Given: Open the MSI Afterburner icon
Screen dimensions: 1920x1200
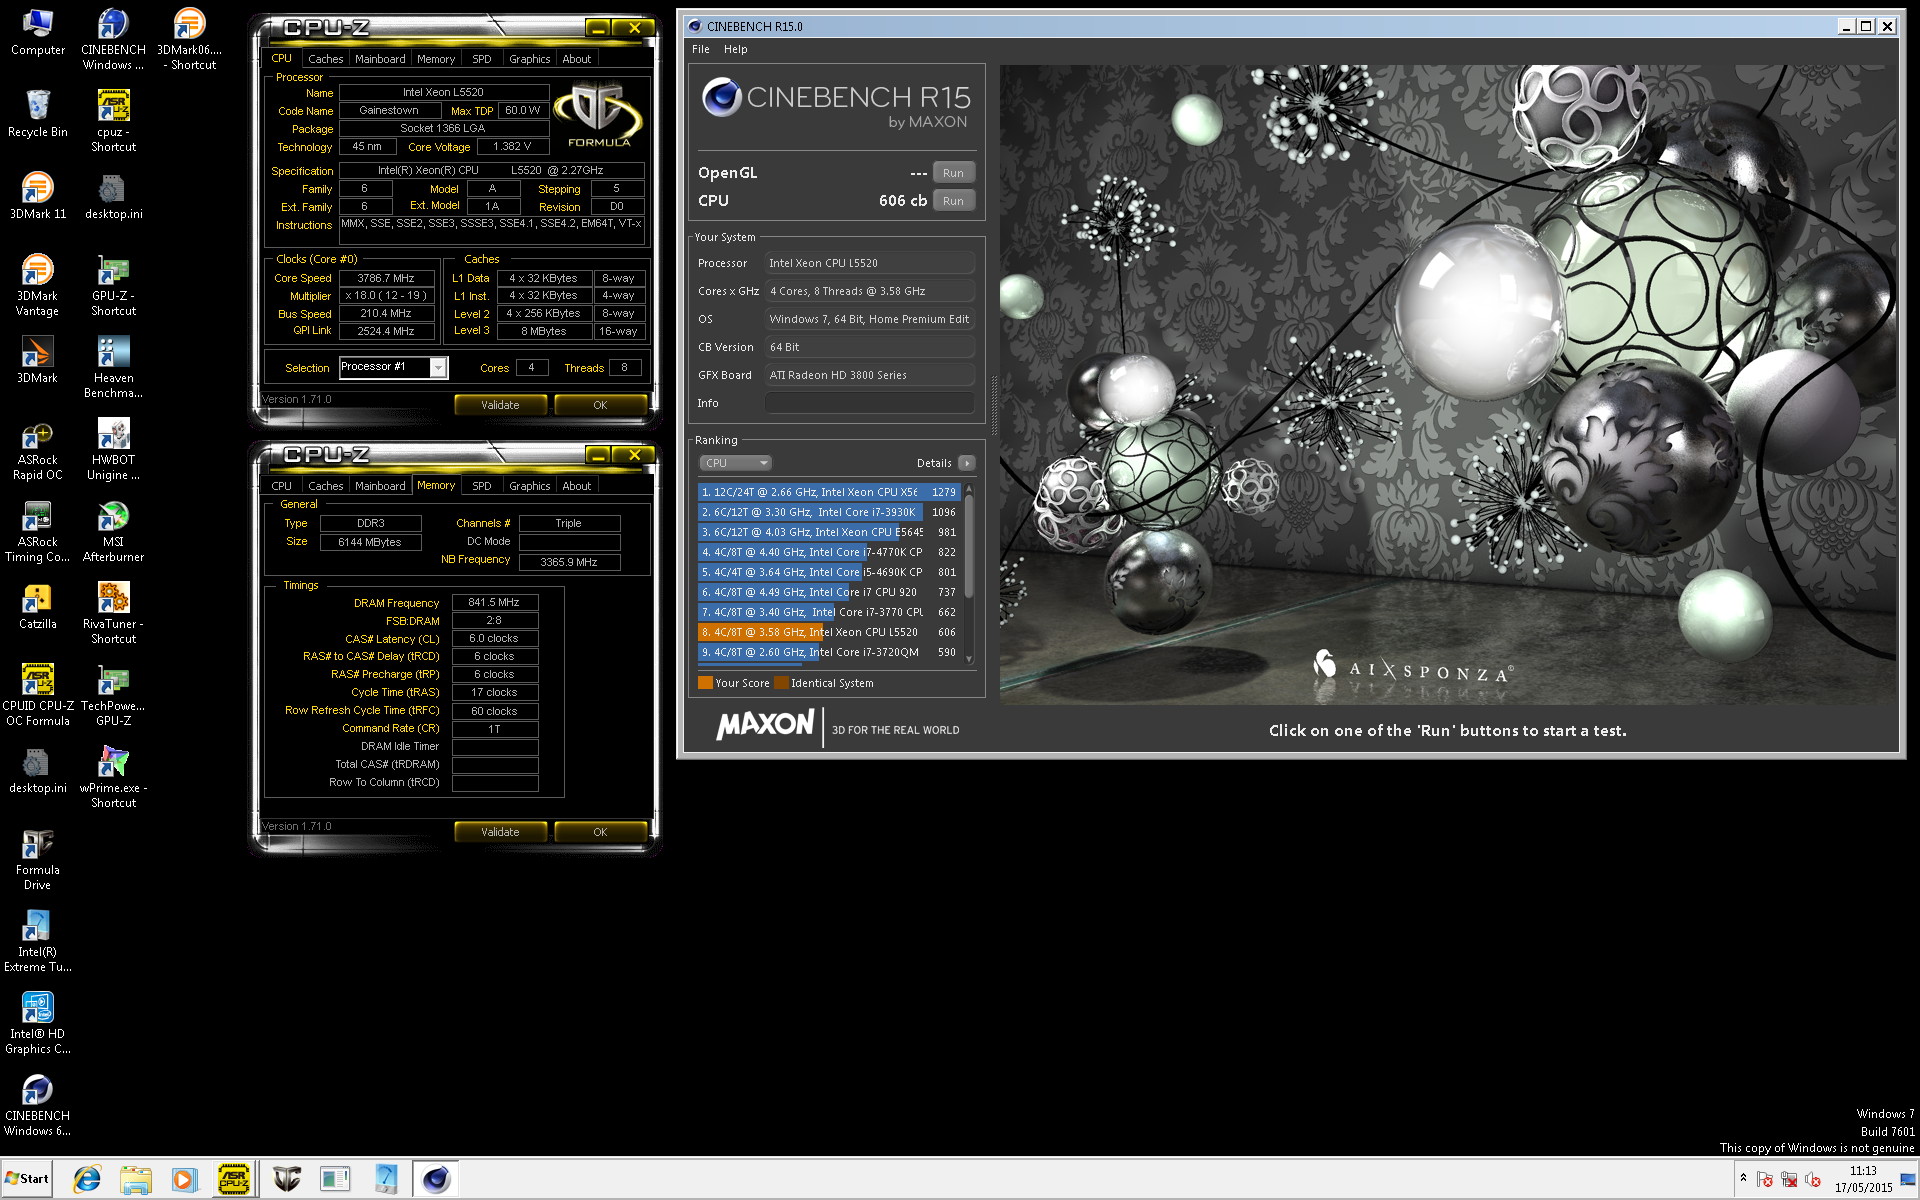Looking at the screenshot, I should [113, 532].
